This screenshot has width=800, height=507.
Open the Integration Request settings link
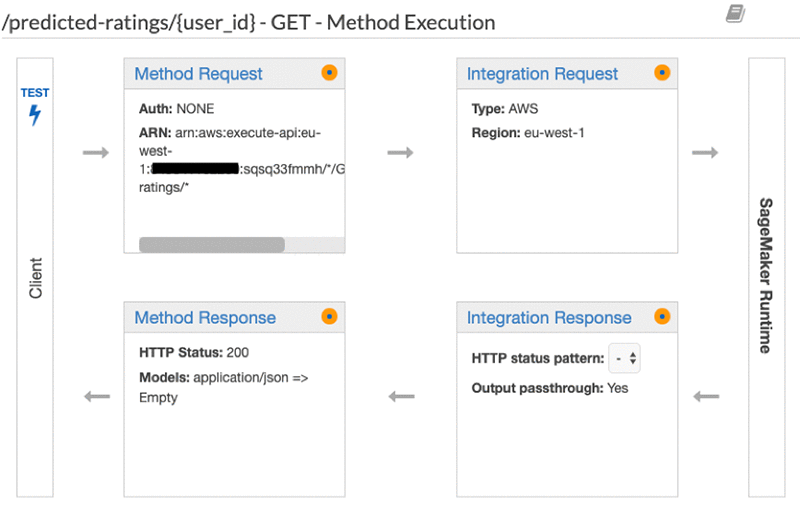click(542, 74)
